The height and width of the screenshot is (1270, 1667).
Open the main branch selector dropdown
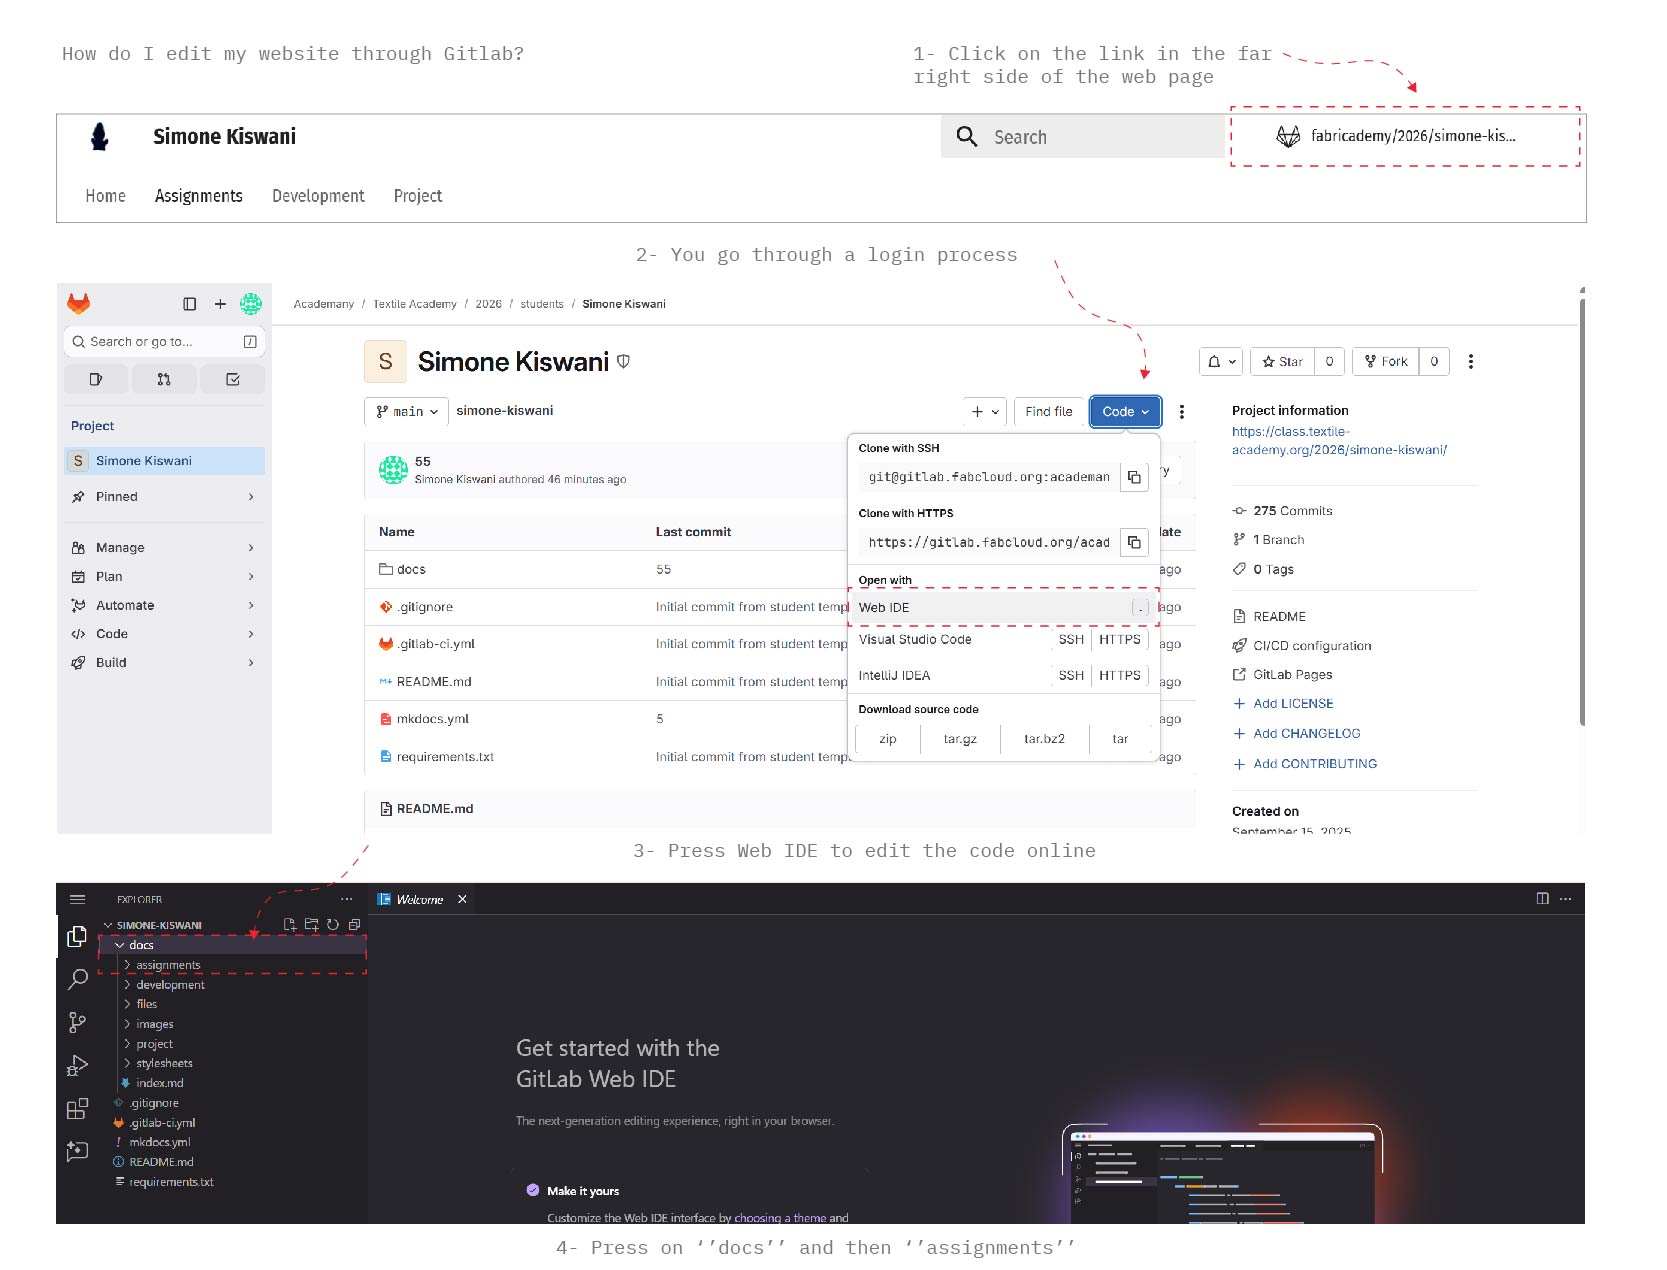tap(406, 412)
